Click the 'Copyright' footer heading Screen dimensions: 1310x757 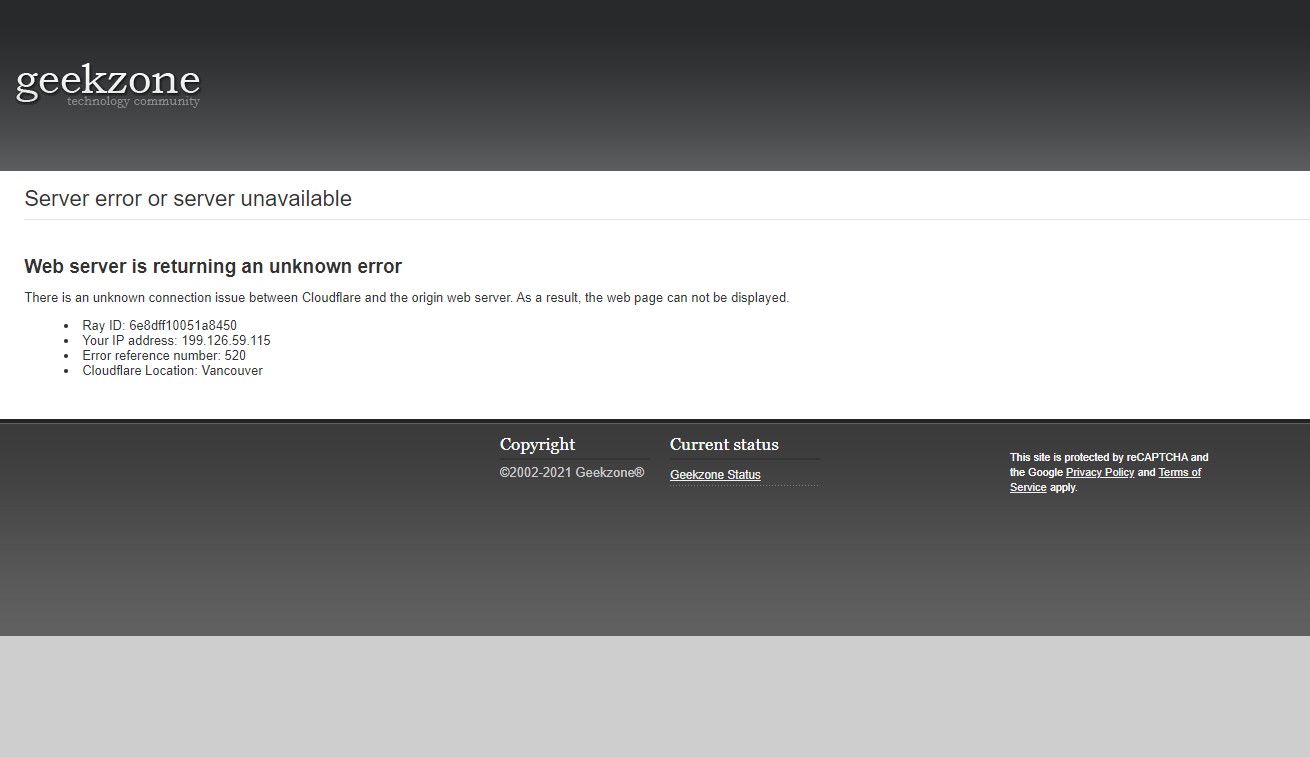537,445
